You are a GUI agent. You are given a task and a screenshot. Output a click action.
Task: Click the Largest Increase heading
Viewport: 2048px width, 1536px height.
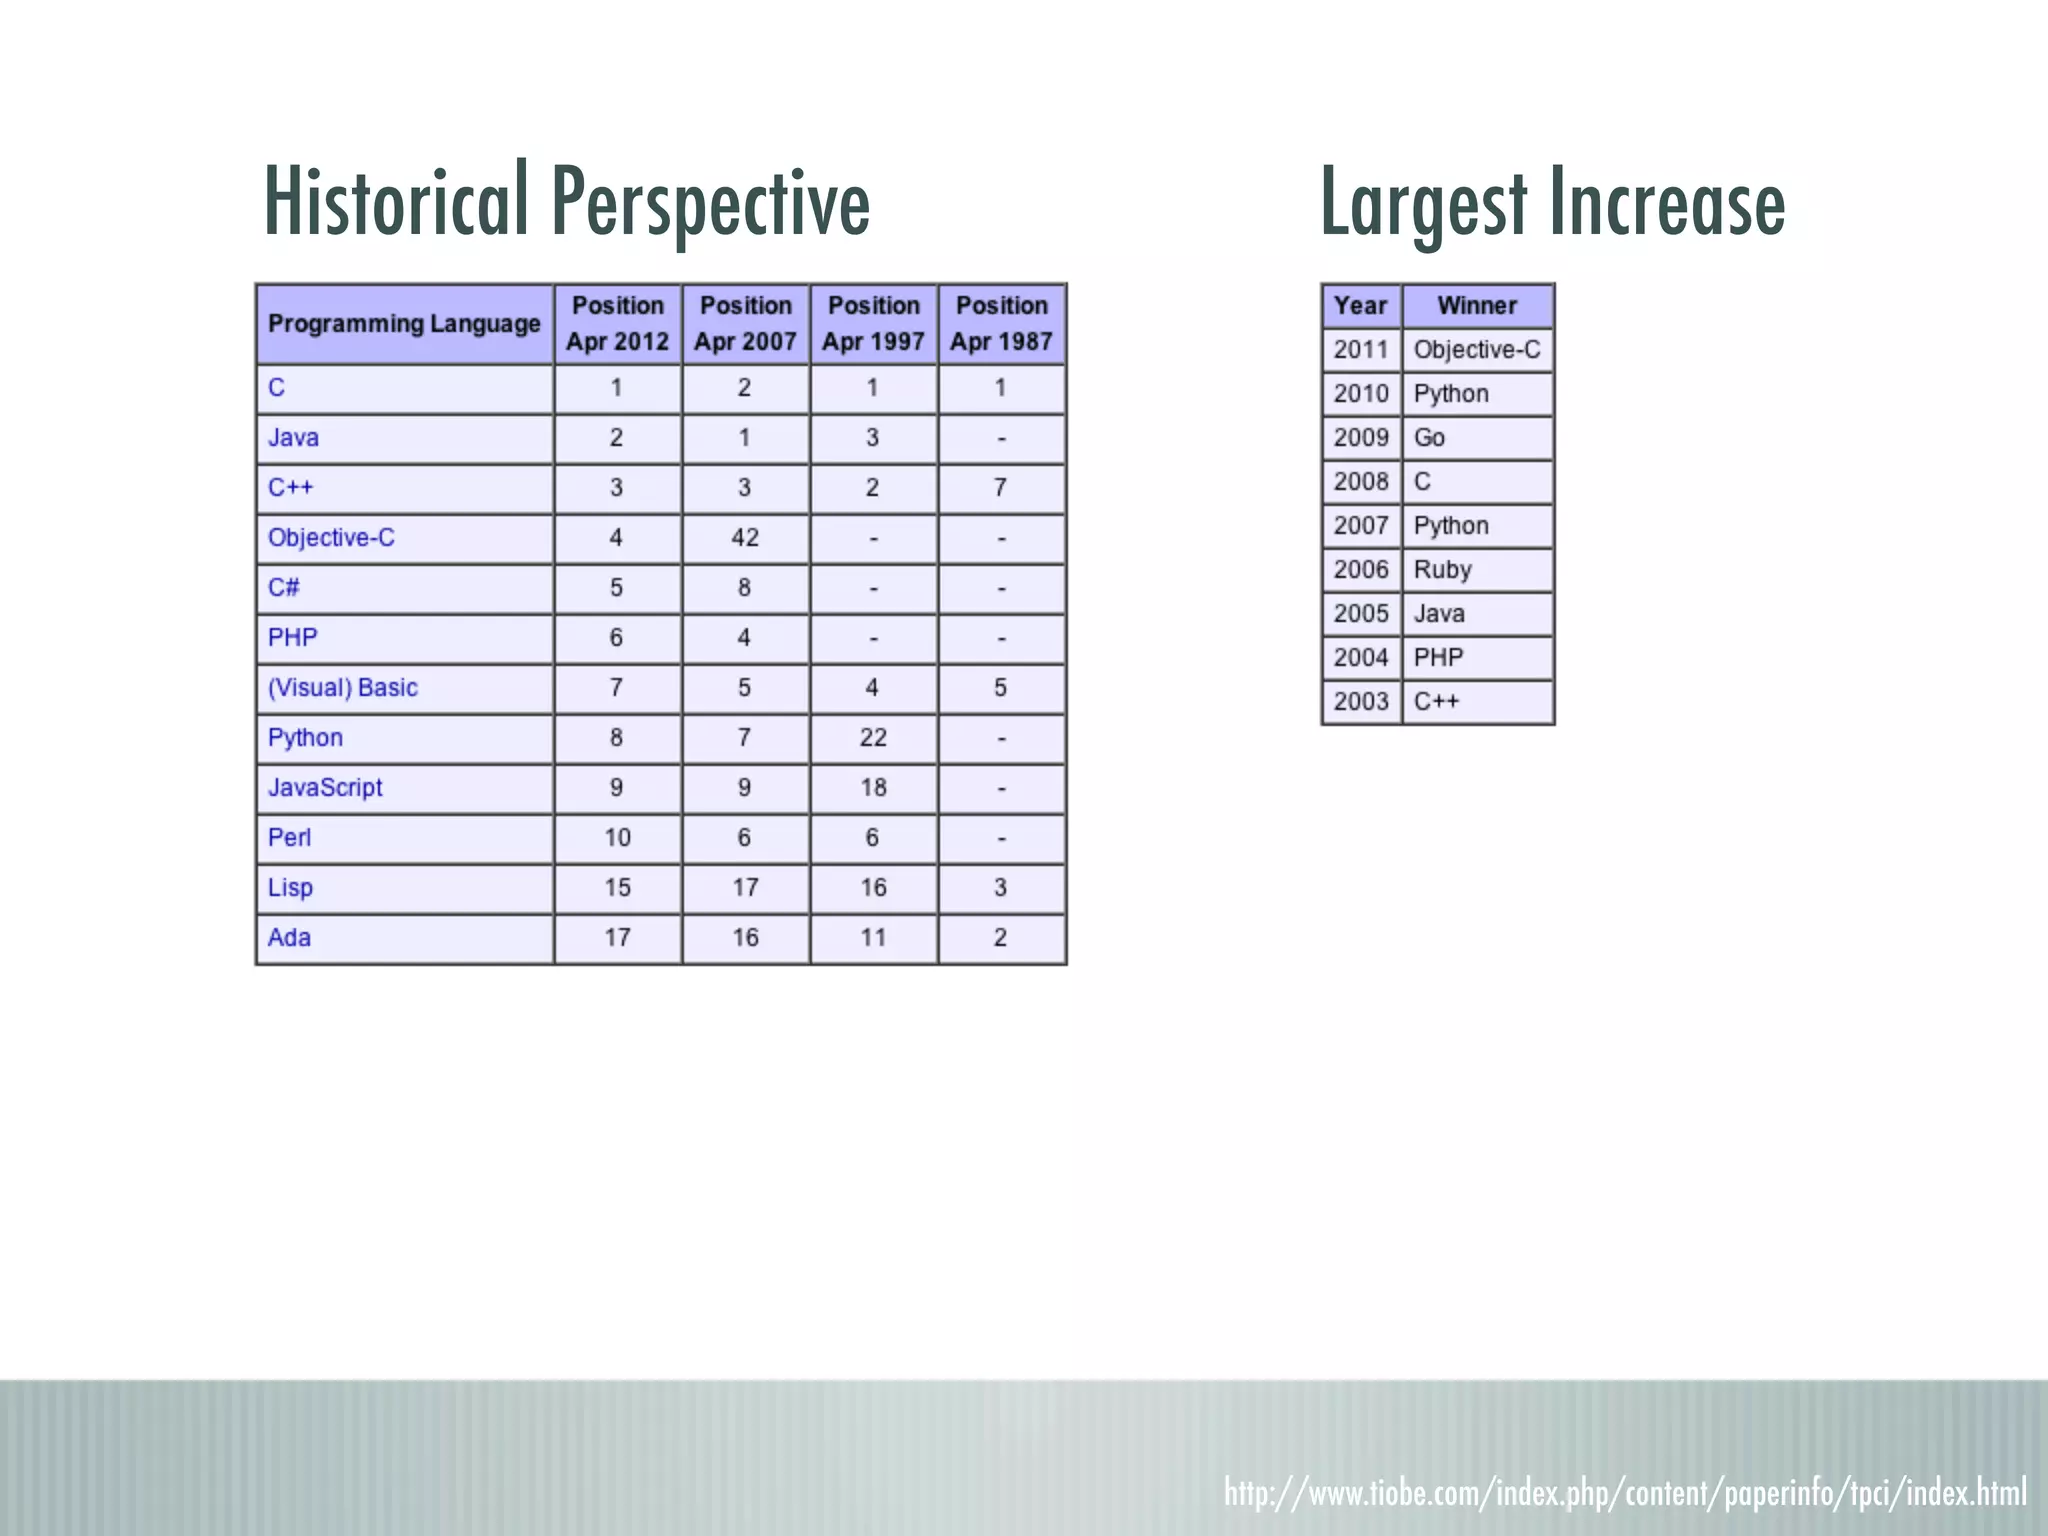(x=1552, y=203)
